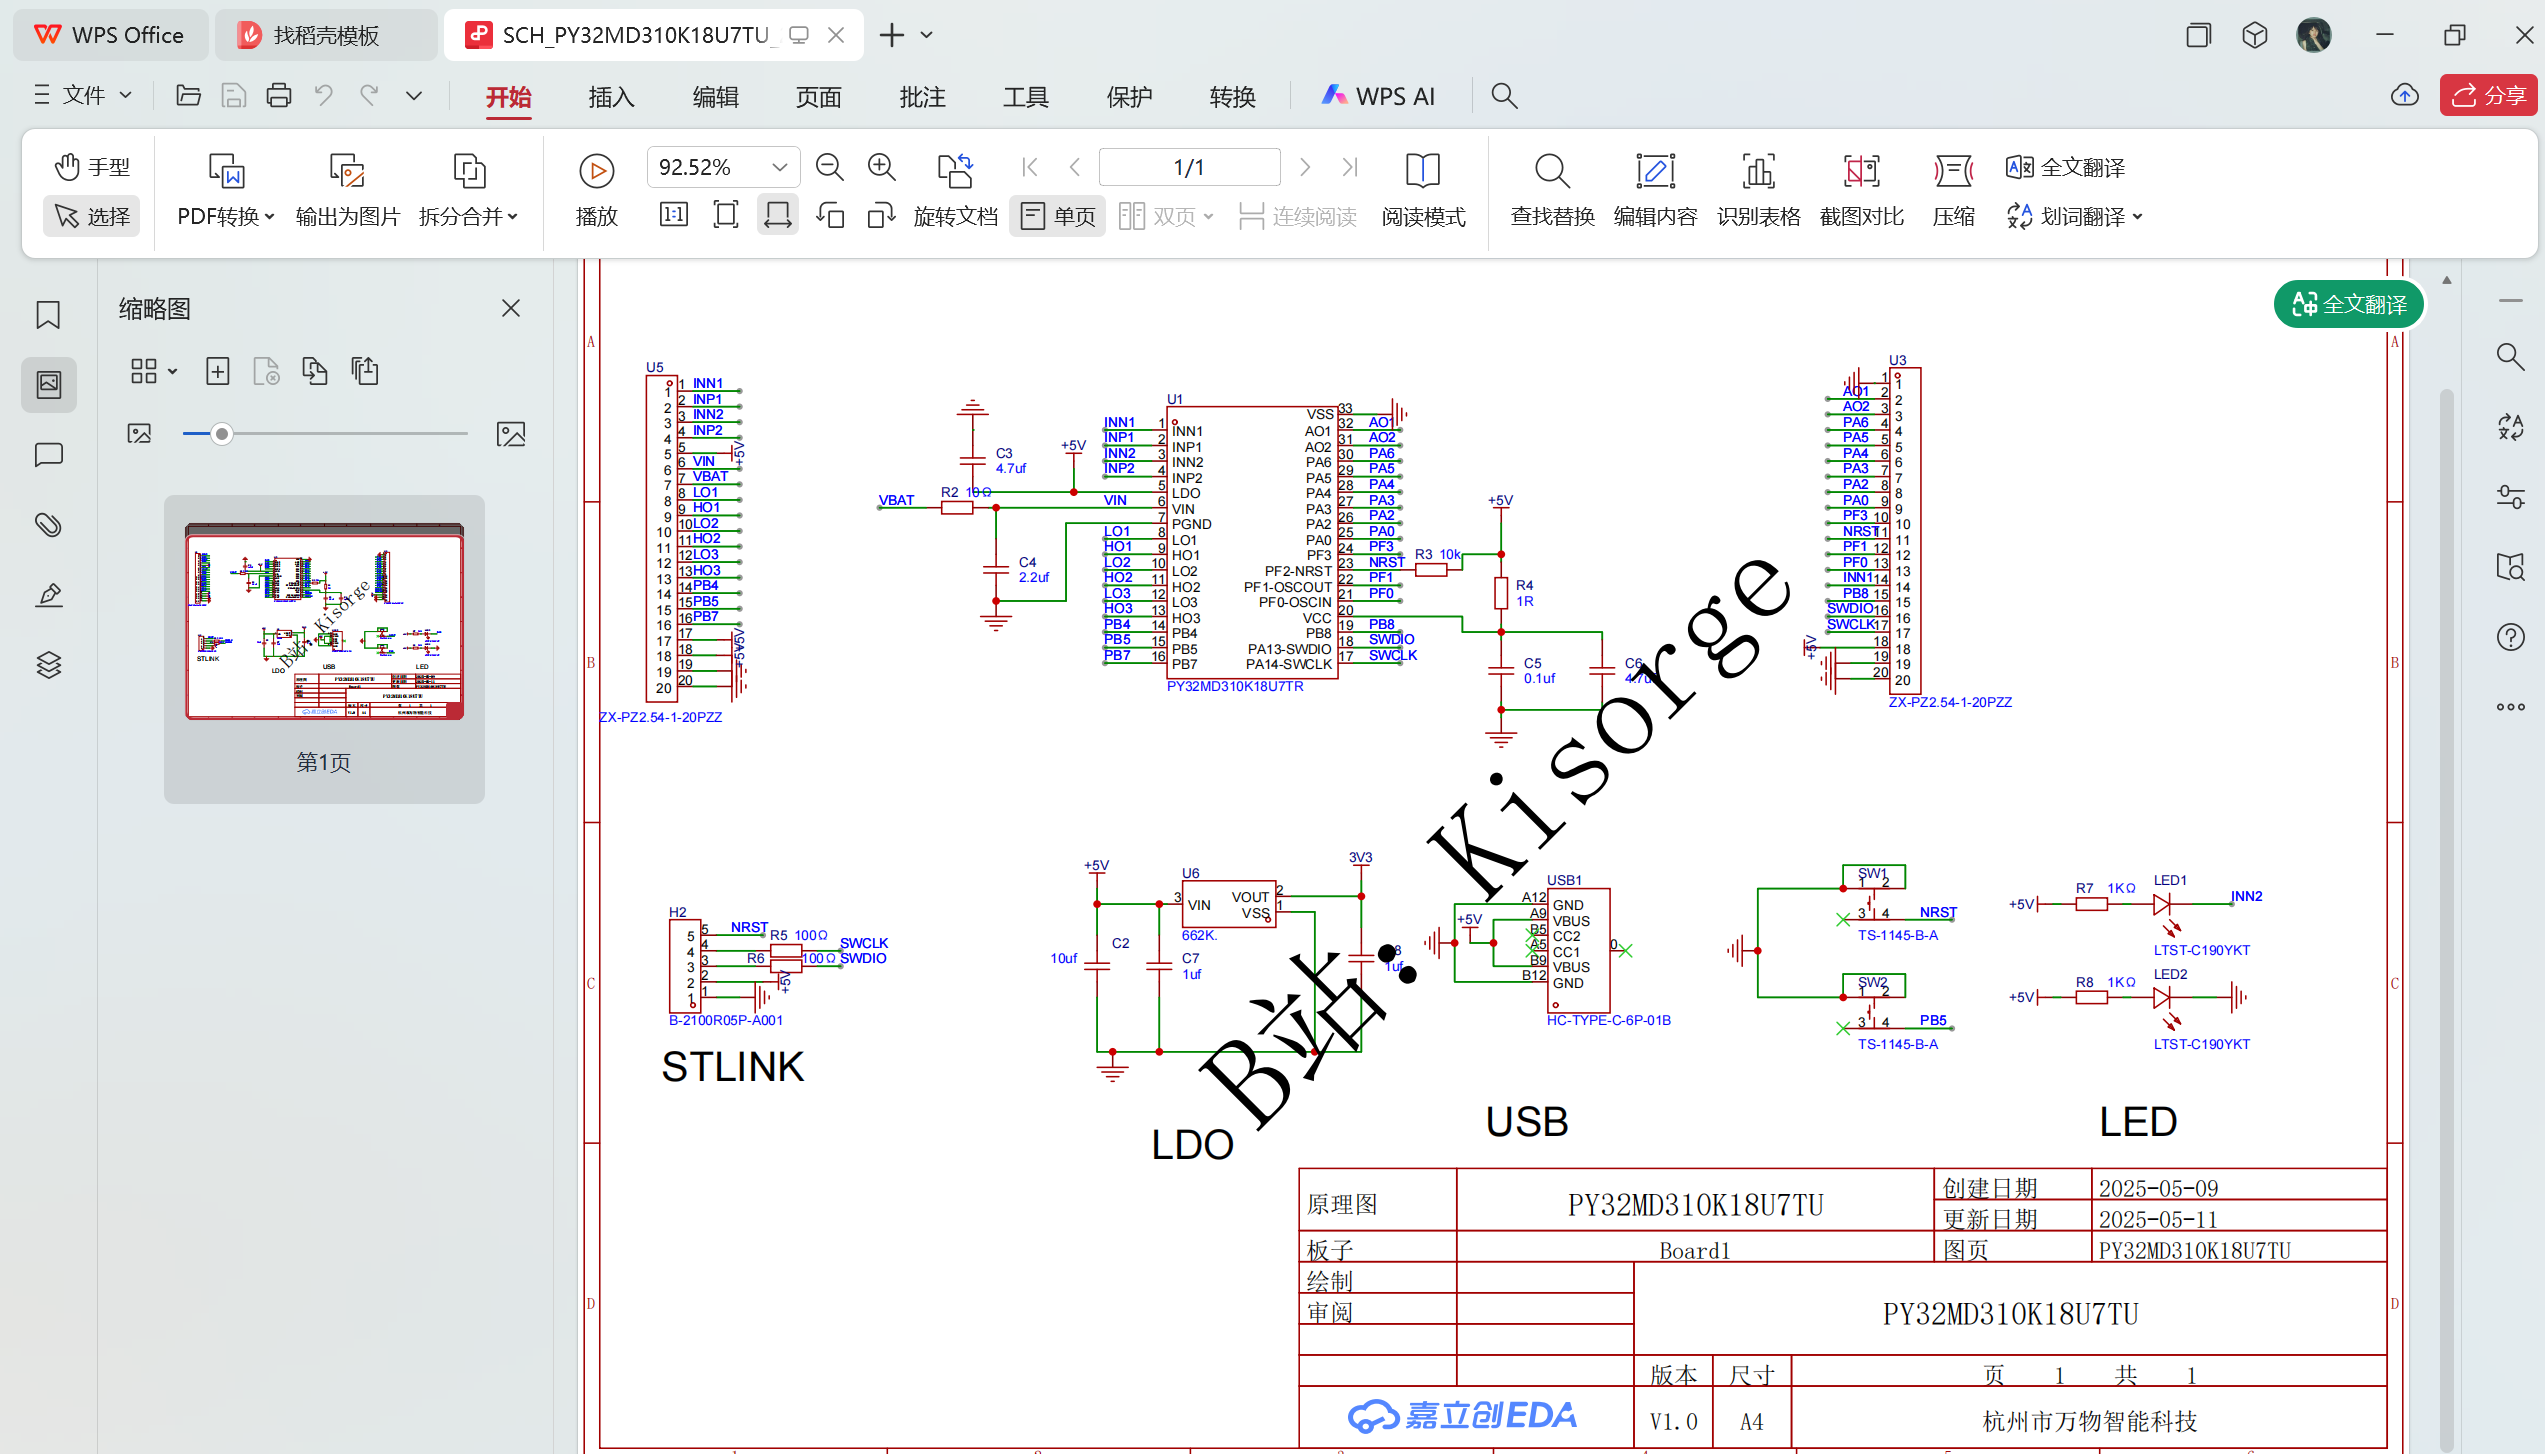
Task: Expand the zoom percentage dropdown
Action: pos(779,167)
